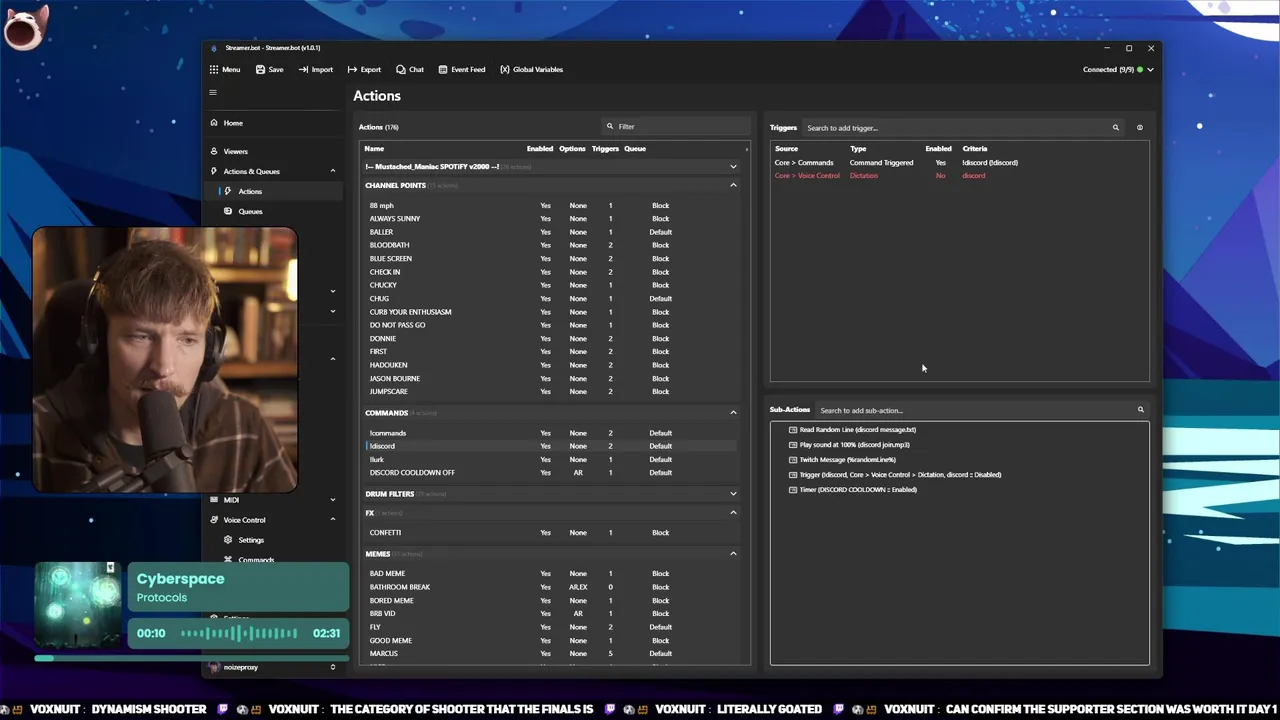This screenshot has height=720, width=1280.
Task: Click the Export arrow icon
Action: coord(352,70)
